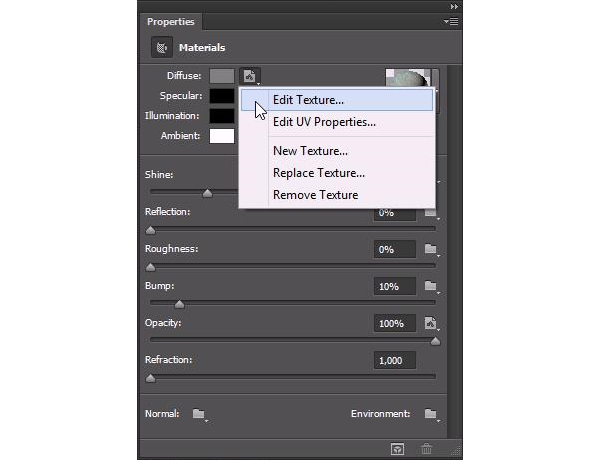
Task: Click the Diffuse texture icon
Action: pos(251,76)
